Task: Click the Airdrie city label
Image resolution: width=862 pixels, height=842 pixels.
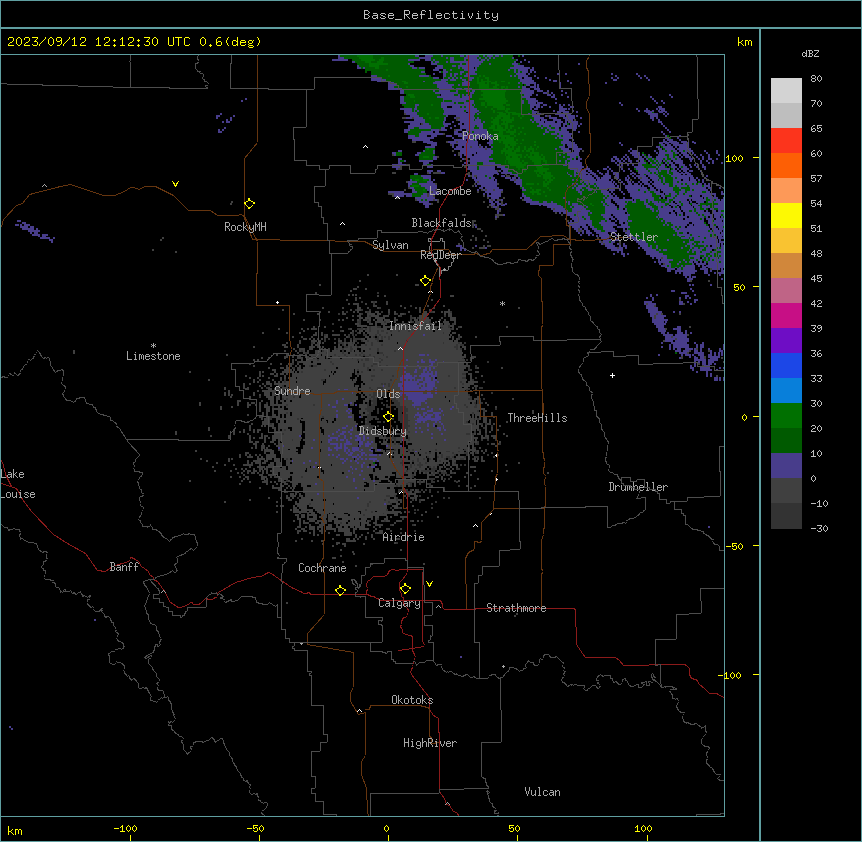Action: click(404, 537)
